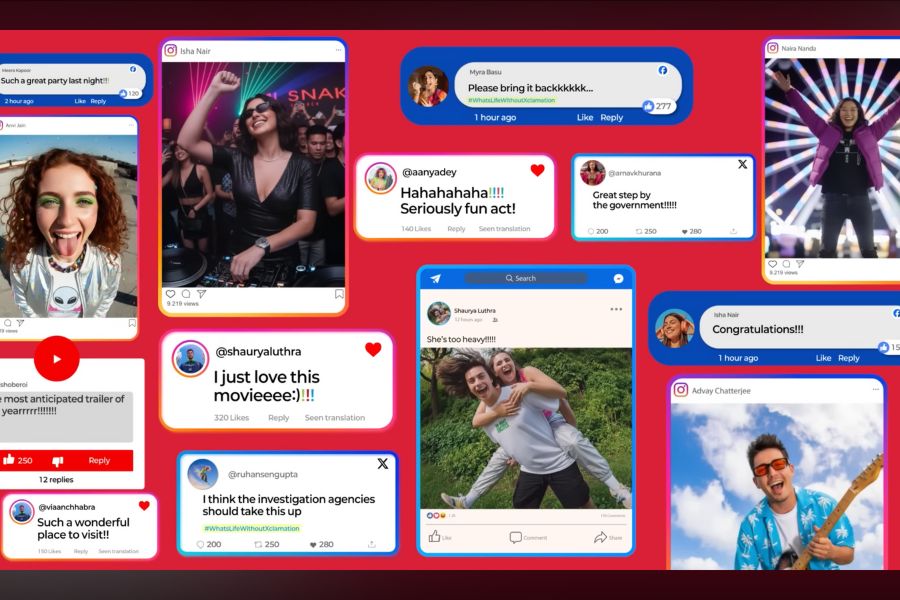Toggle the bookmark on Isha Nair's Instagram post

click(x=339, y=294)
